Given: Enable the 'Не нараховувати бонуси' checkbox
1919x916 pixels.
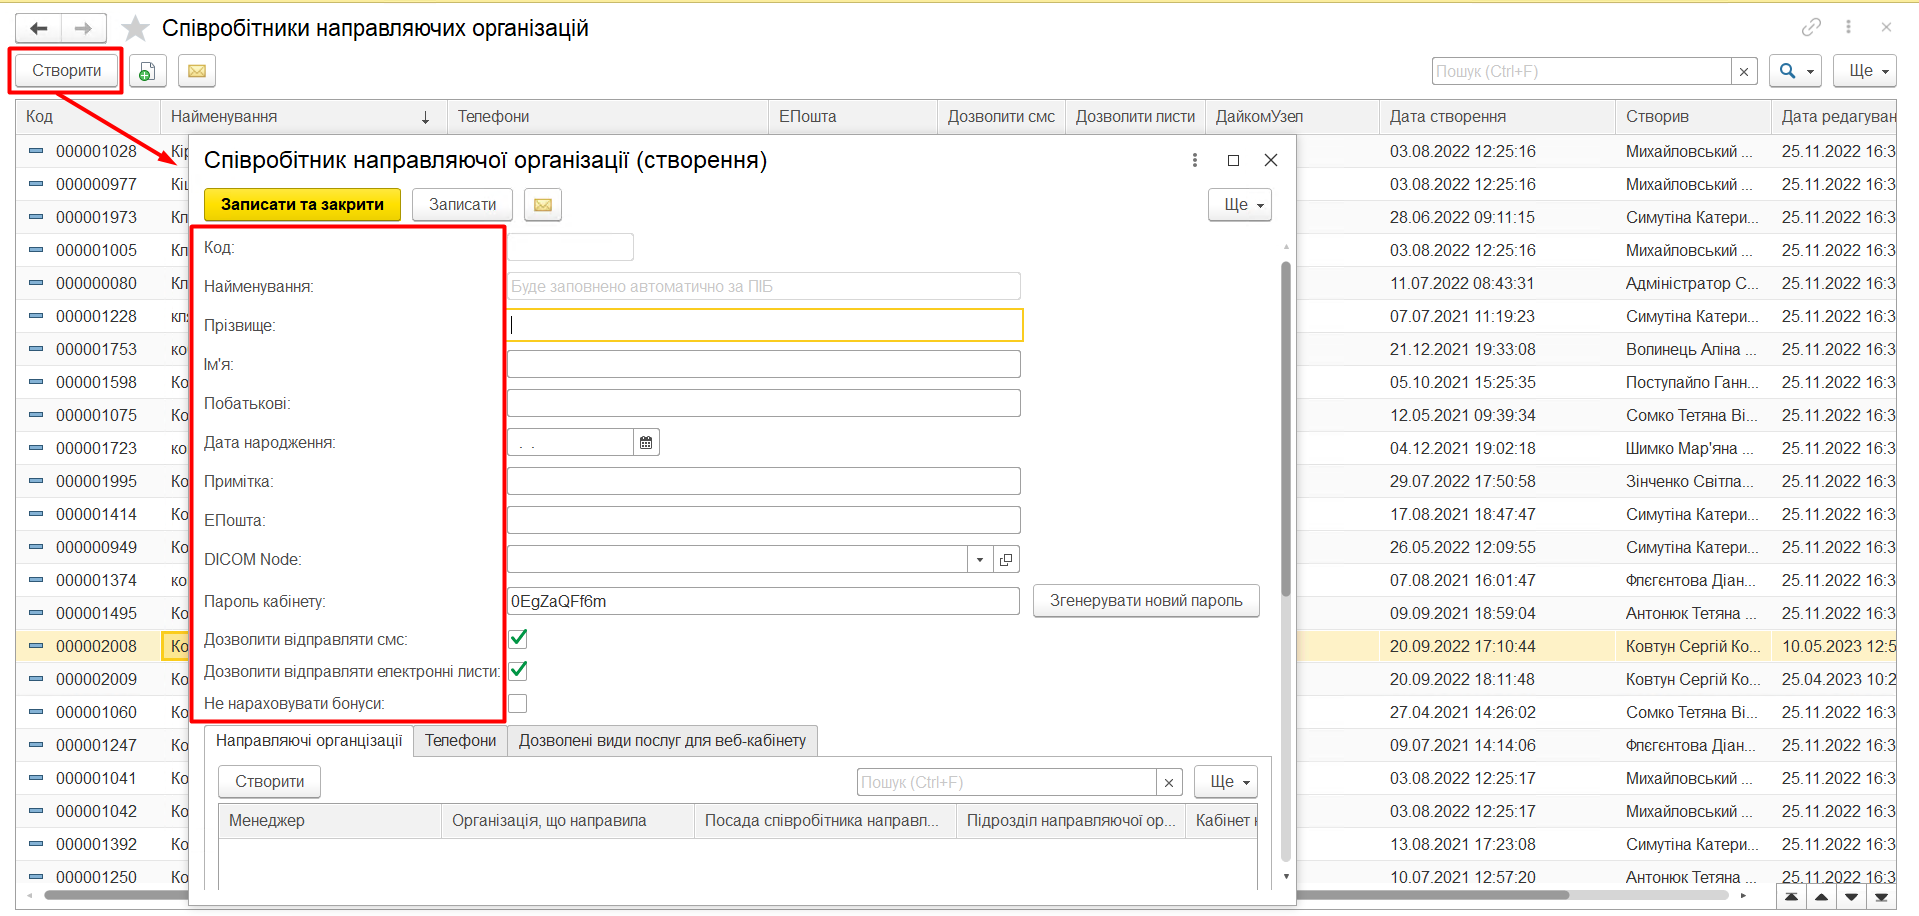Looking at the screenshot, I should coord(518,704).
